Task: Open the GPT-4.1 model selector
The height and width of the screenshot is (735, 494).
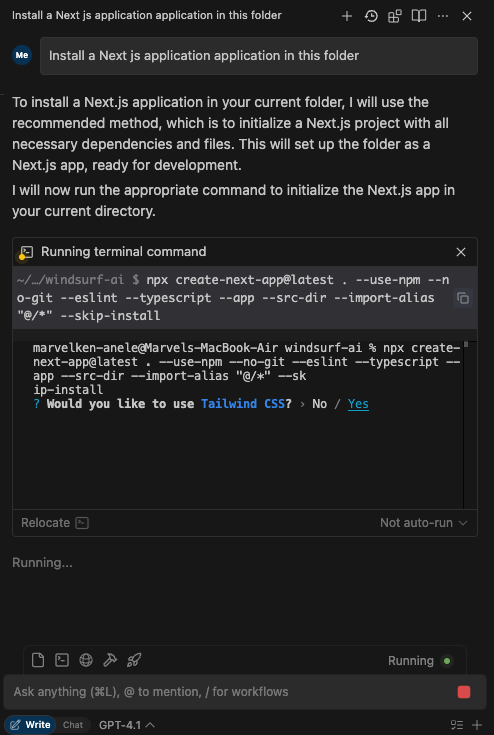Action: [x=127, y=725]
